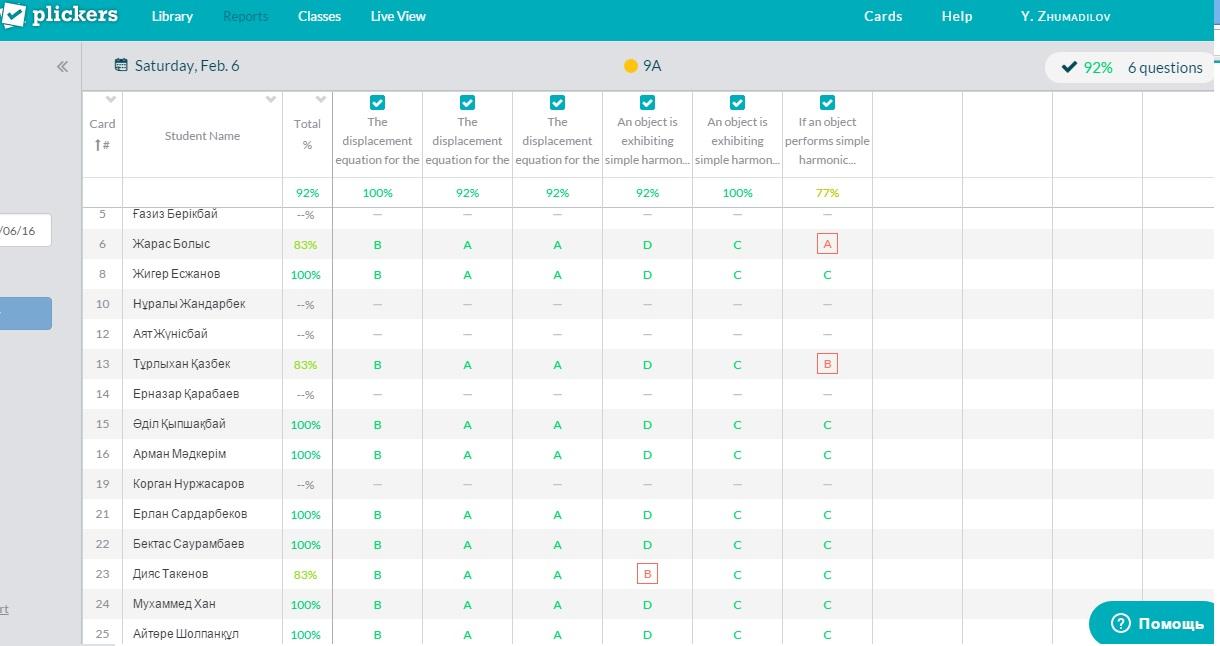
Task: Toggle checkbox for 'If an object performs' question
Action: tap(827, 102)
